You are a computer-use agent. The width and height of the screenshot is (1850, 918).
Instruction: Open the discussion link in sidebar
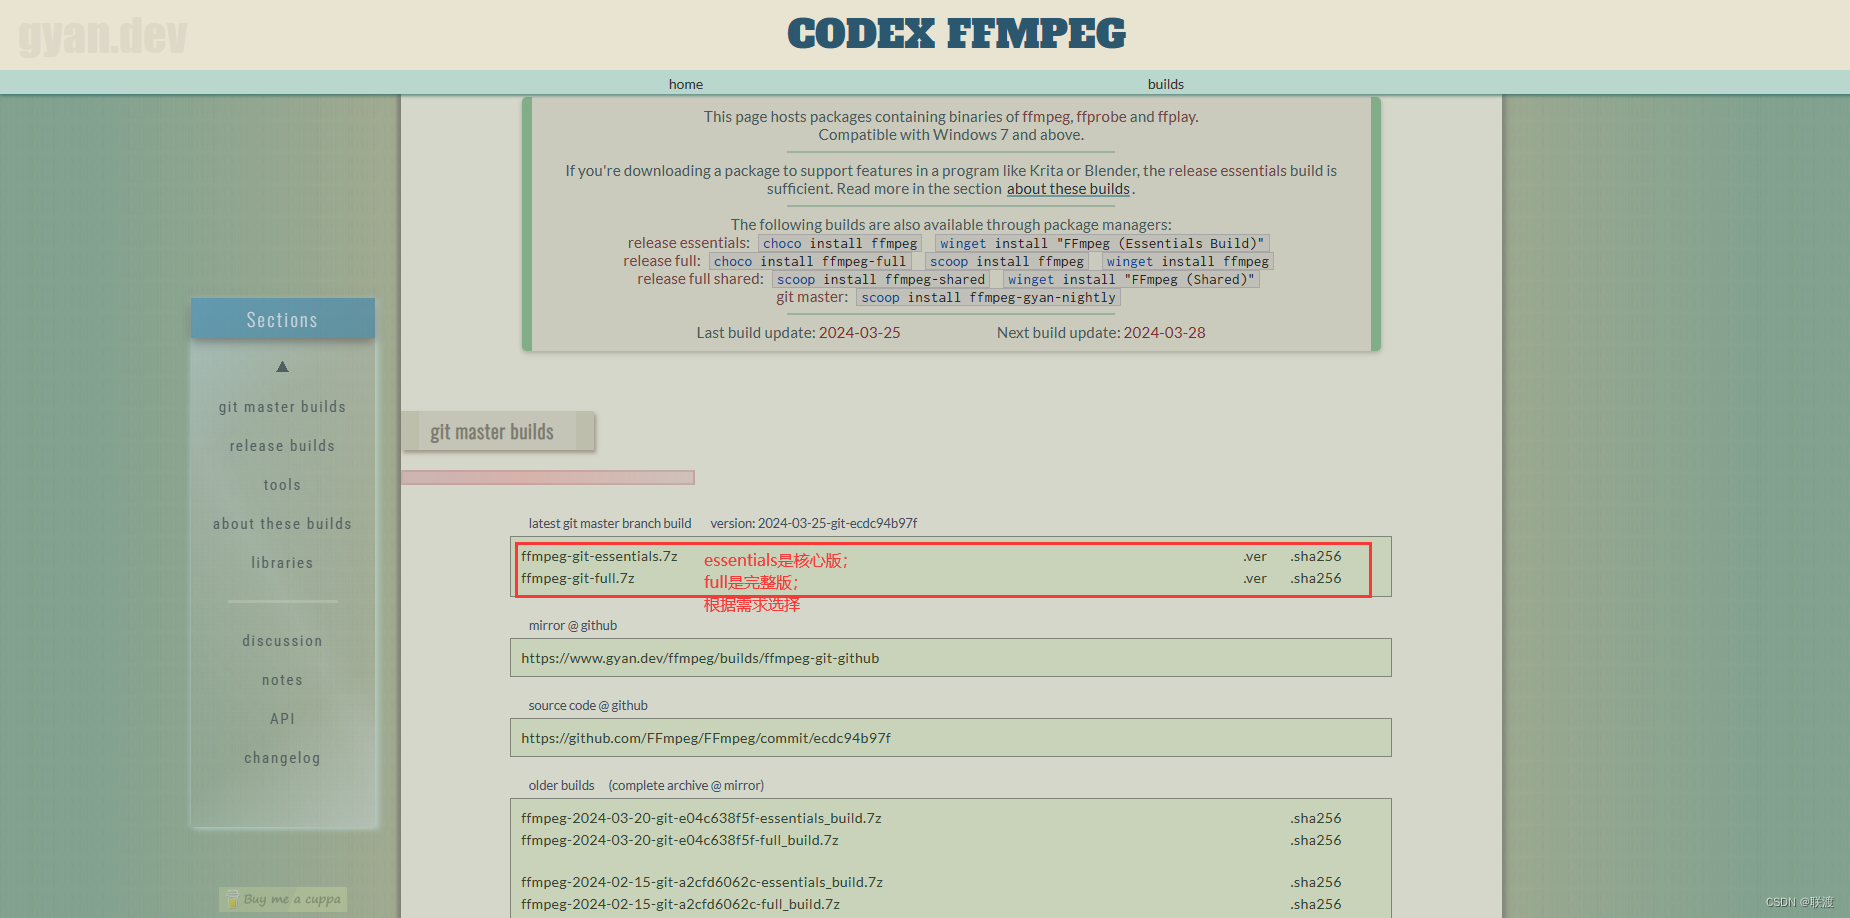(x=282, y=641)
